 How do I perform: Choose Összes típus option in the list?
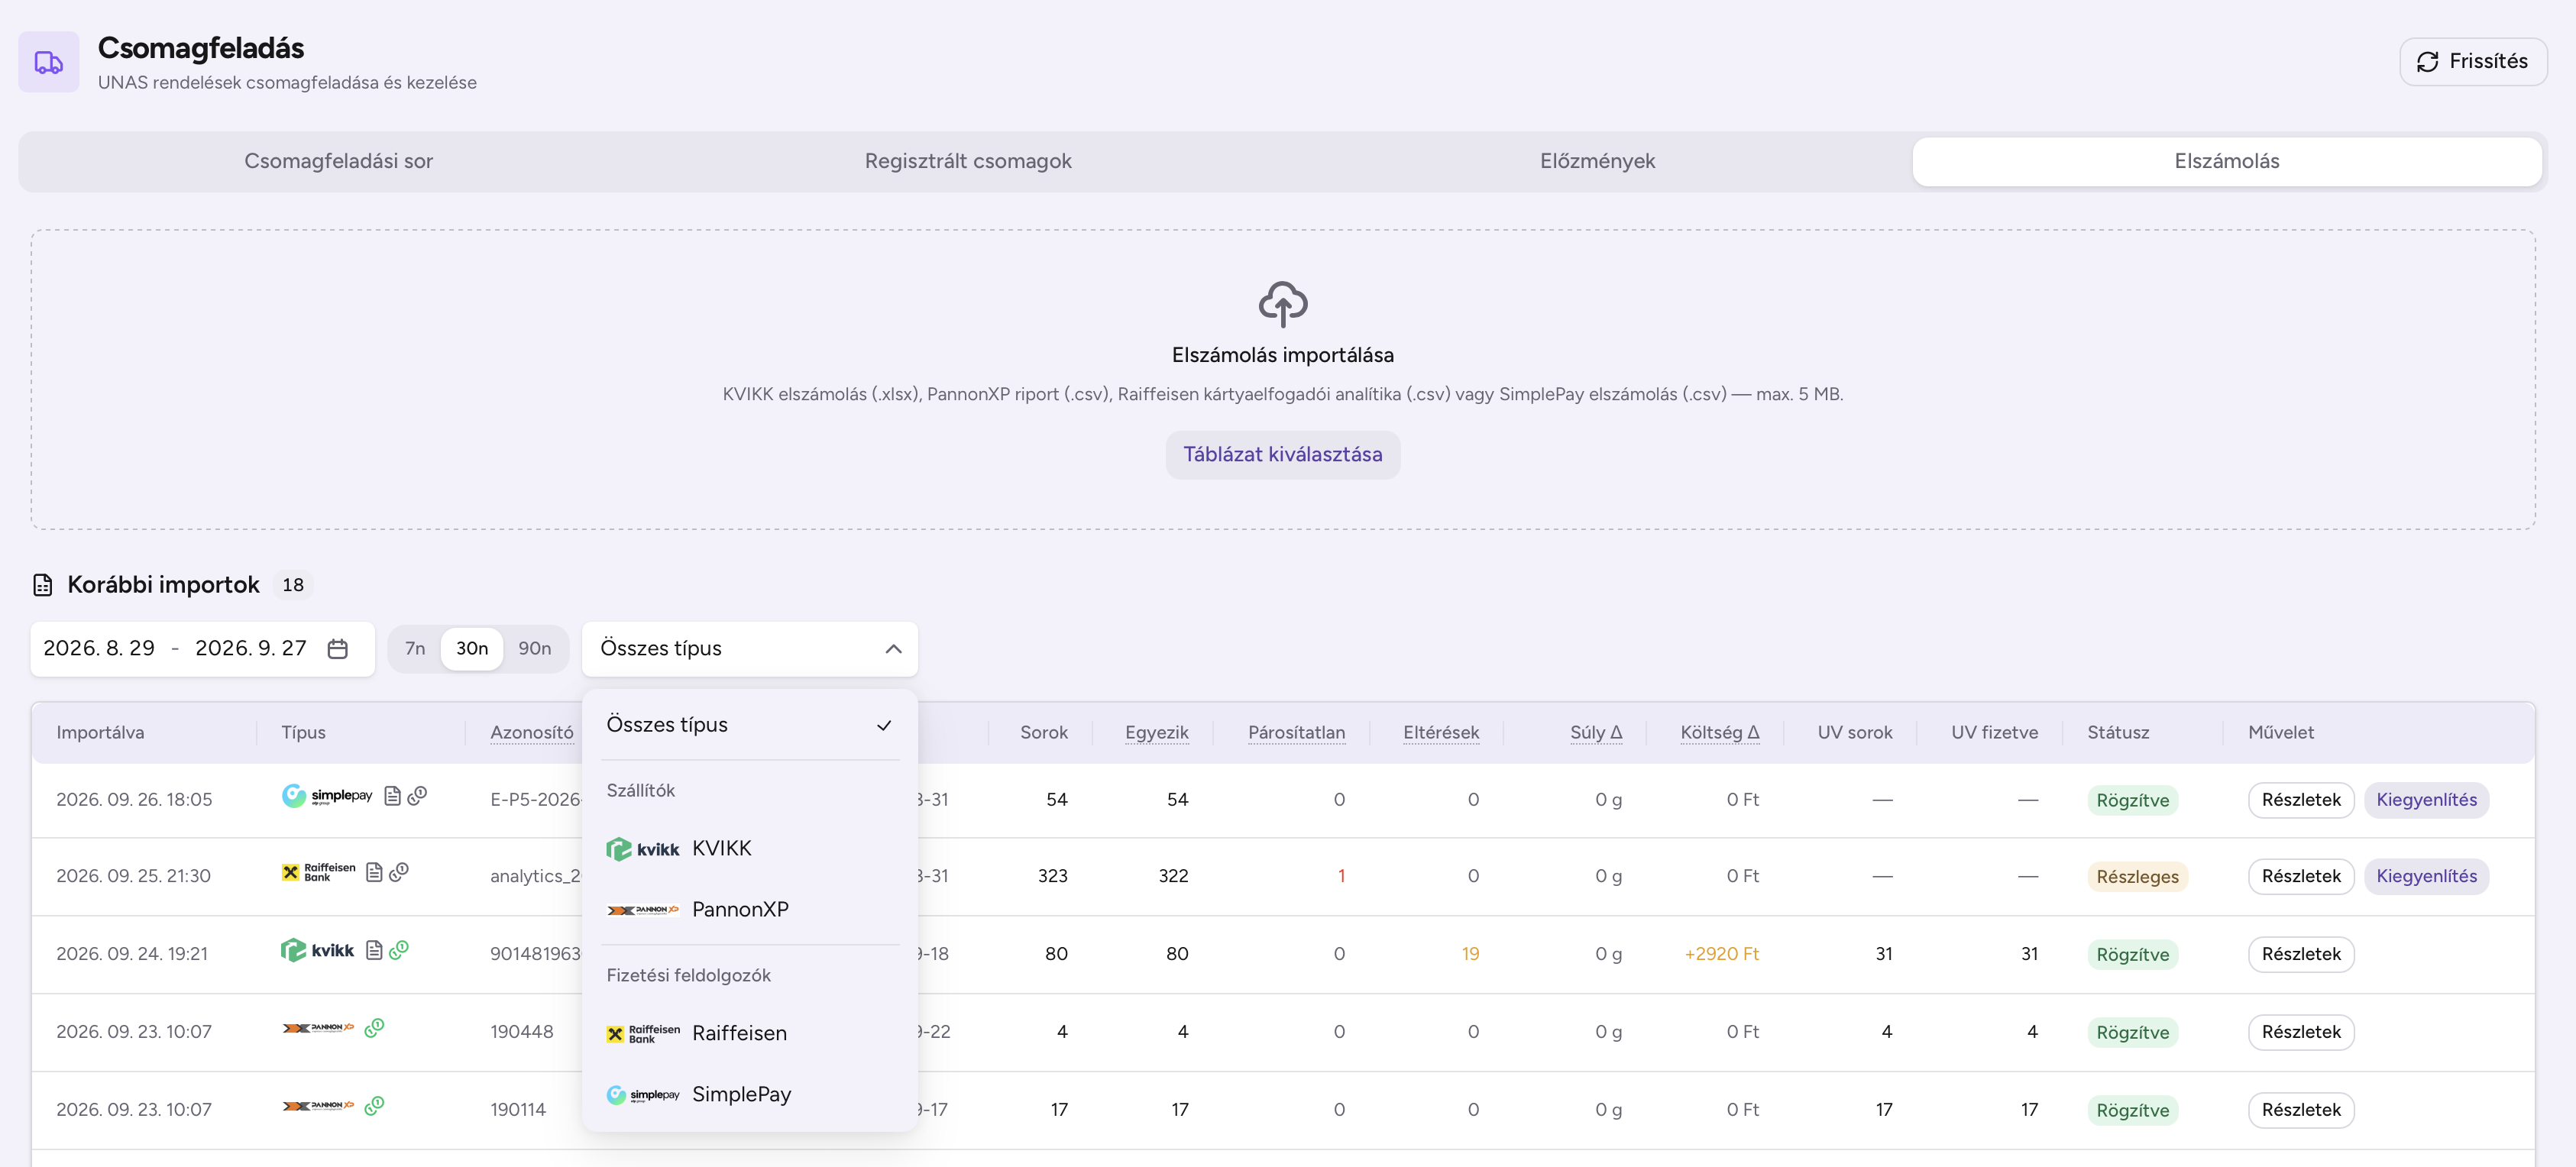[750, 725]
